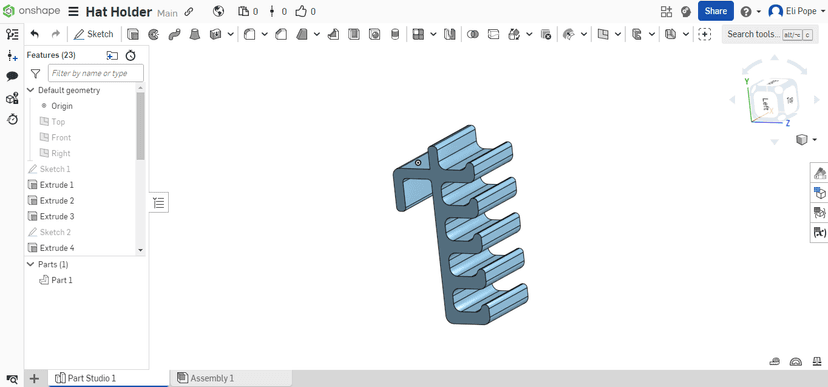Click the Extrude tool icon
Viewport: 828px width, 387px height.
134,34
